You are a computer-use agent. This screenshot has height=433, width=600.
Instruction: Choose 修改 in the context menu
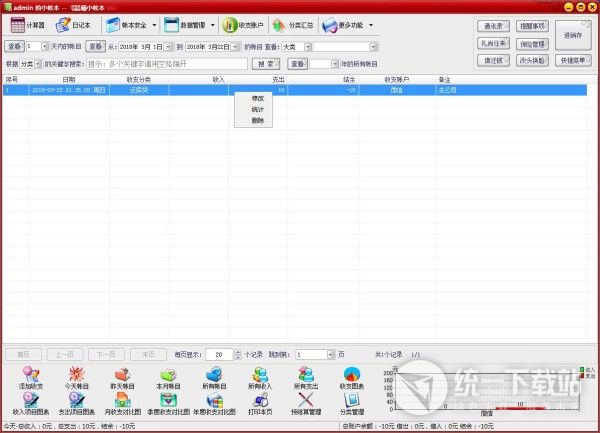click(258, 98)
